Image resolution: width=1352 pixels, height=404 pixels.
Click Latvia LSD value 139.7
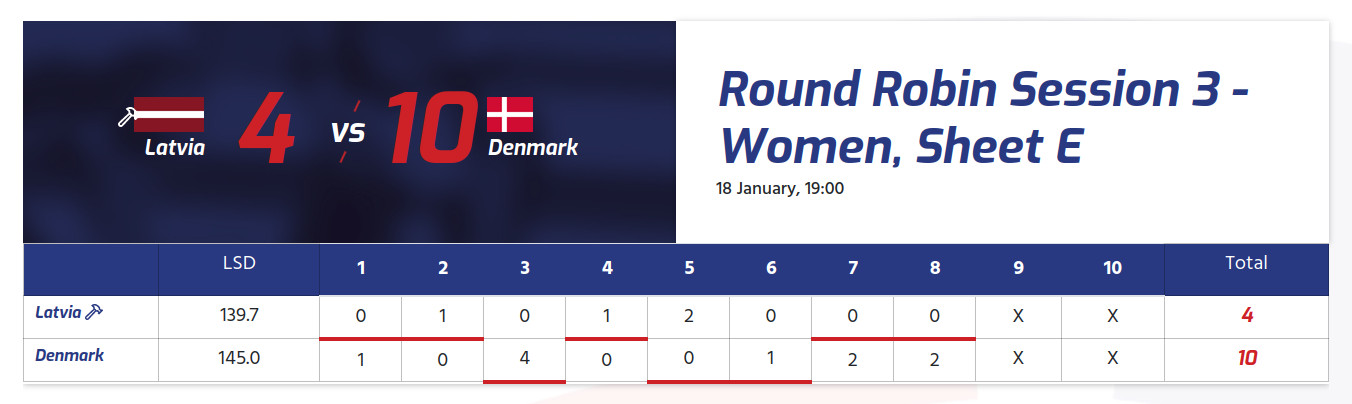click(239, 316)
